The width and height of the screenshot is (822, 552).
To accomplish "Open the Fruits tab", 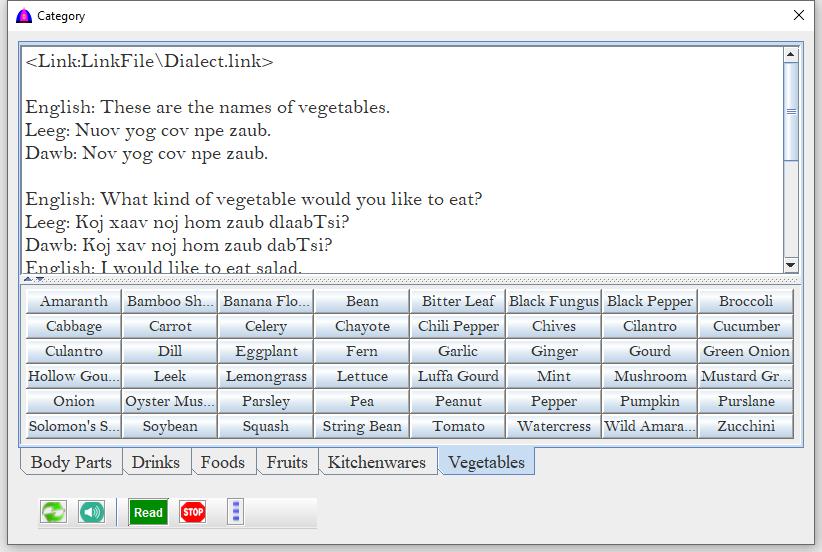I will 287,462.
